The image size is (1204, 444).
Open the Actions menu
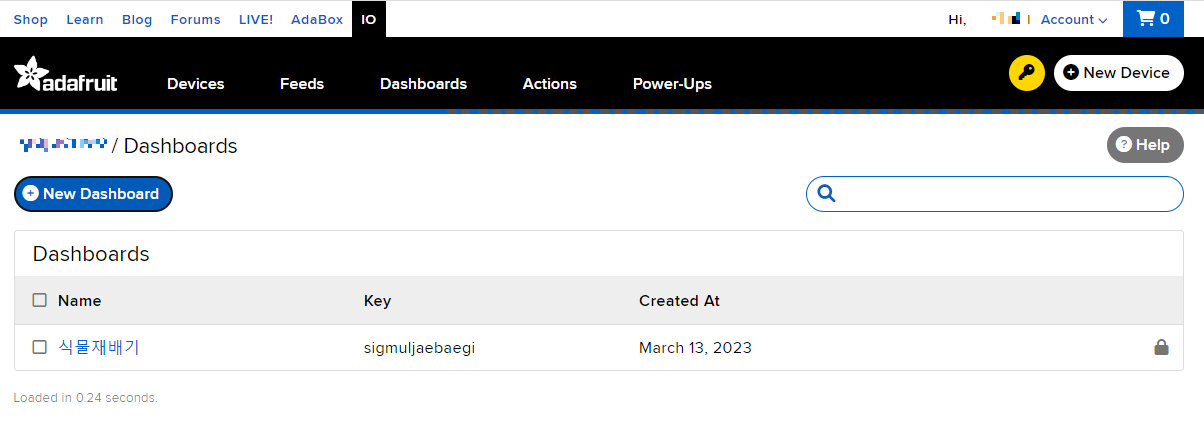[x=550, y=84]
